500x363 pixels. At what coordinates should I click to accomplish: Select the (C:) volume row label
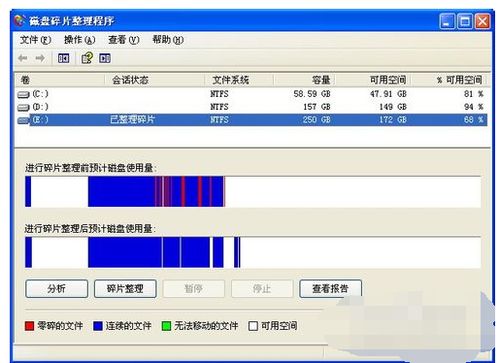coord(40,94)
